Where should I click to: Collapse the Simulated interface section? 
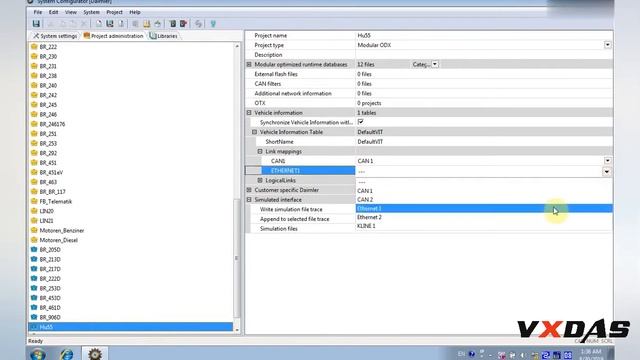tap(249, 200)
